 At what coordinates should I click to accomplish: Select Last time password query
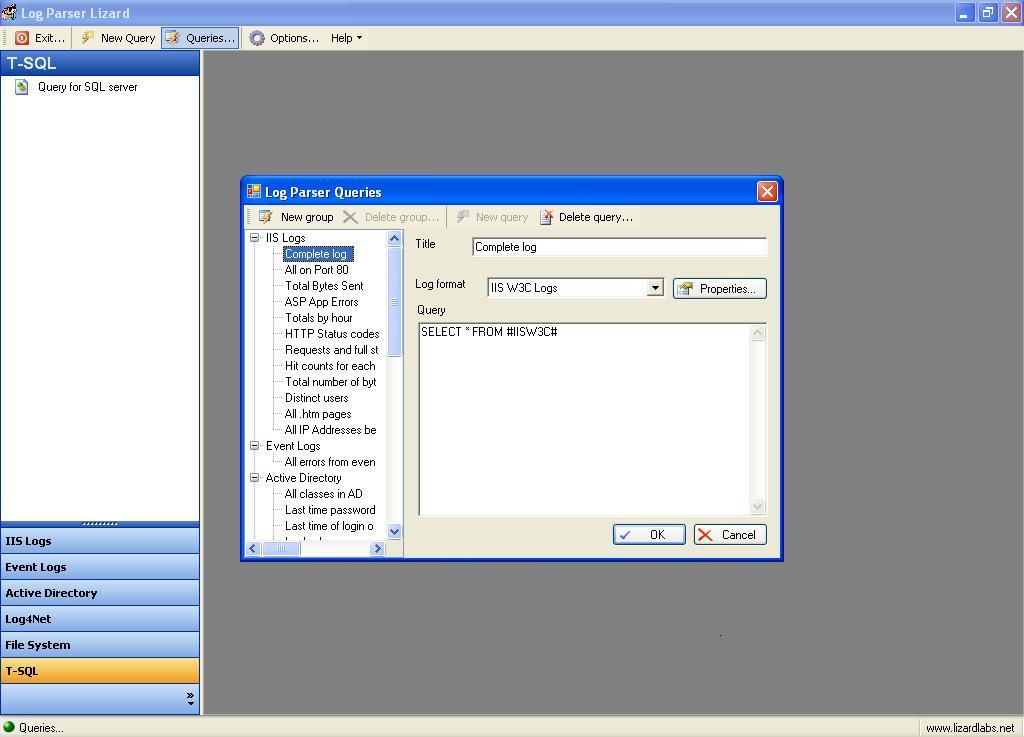[330, 510]
